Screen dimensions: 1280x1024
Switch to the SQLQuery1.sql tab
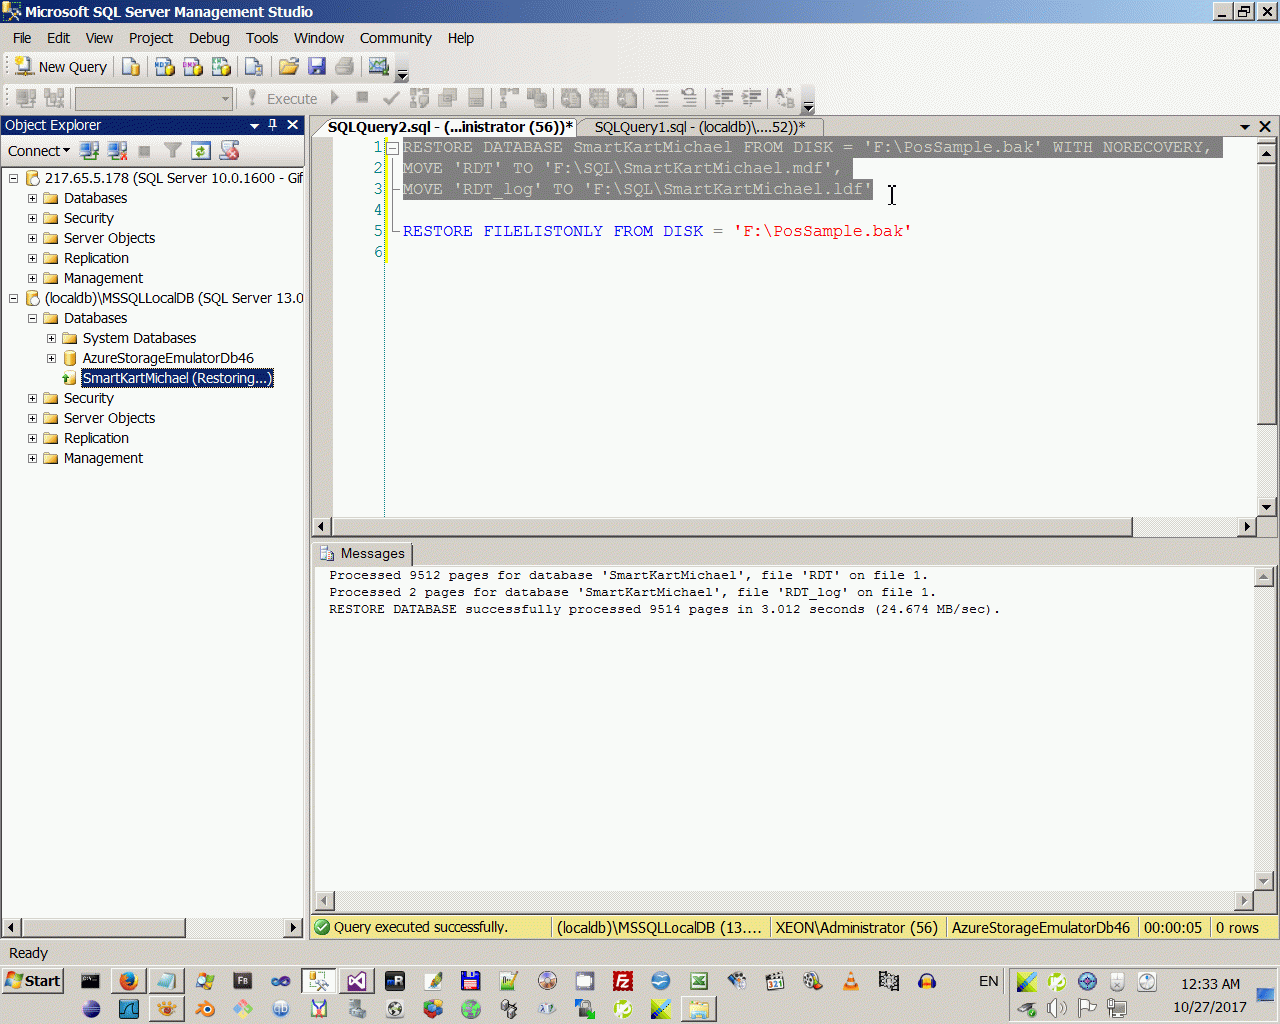point(700,127)
